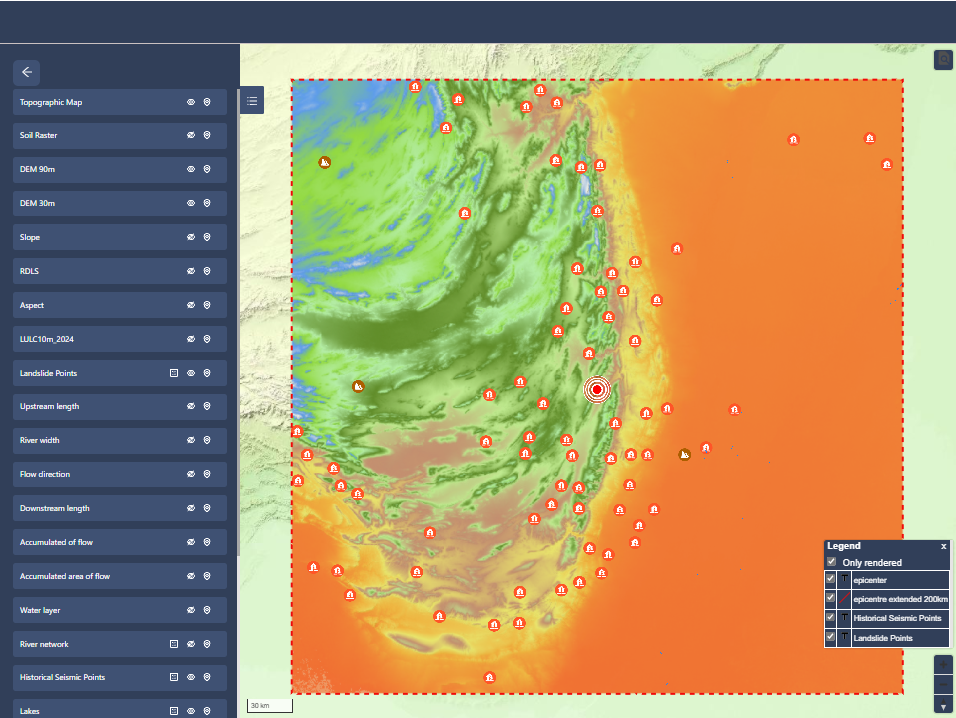Image resolution: width=956 pixels, height=718 pixels.
Task: Toggle visibility of Soil Raster layer
Action: (191, 136)
